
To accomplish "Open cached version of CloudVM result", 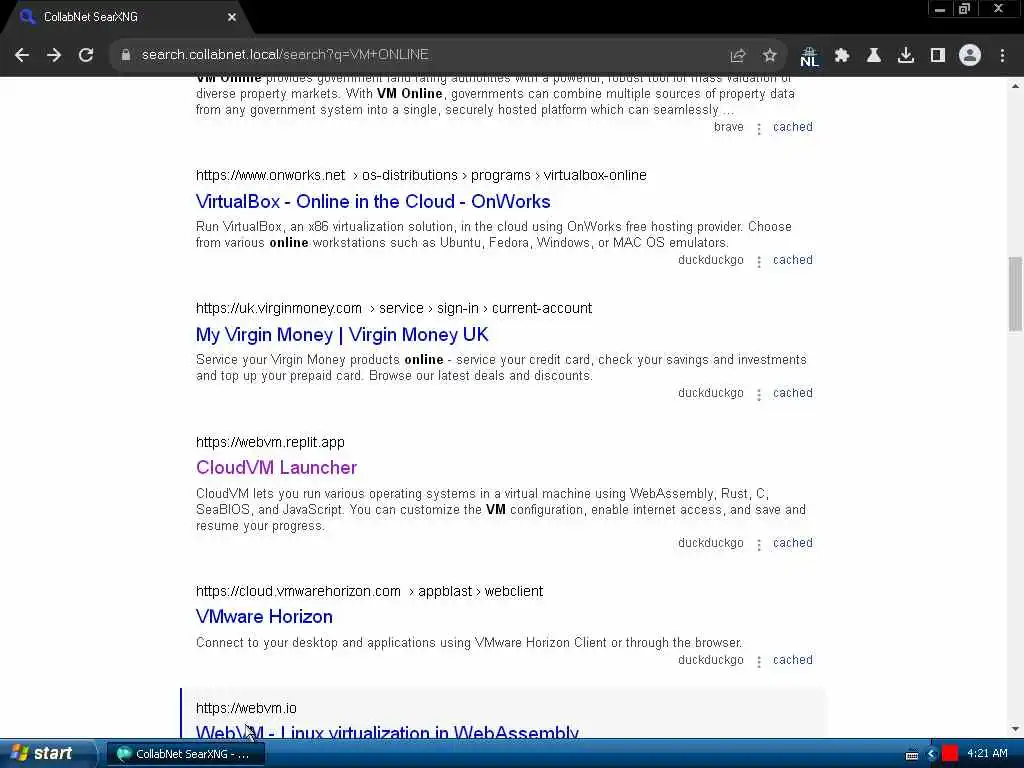I will pos(793,543).
